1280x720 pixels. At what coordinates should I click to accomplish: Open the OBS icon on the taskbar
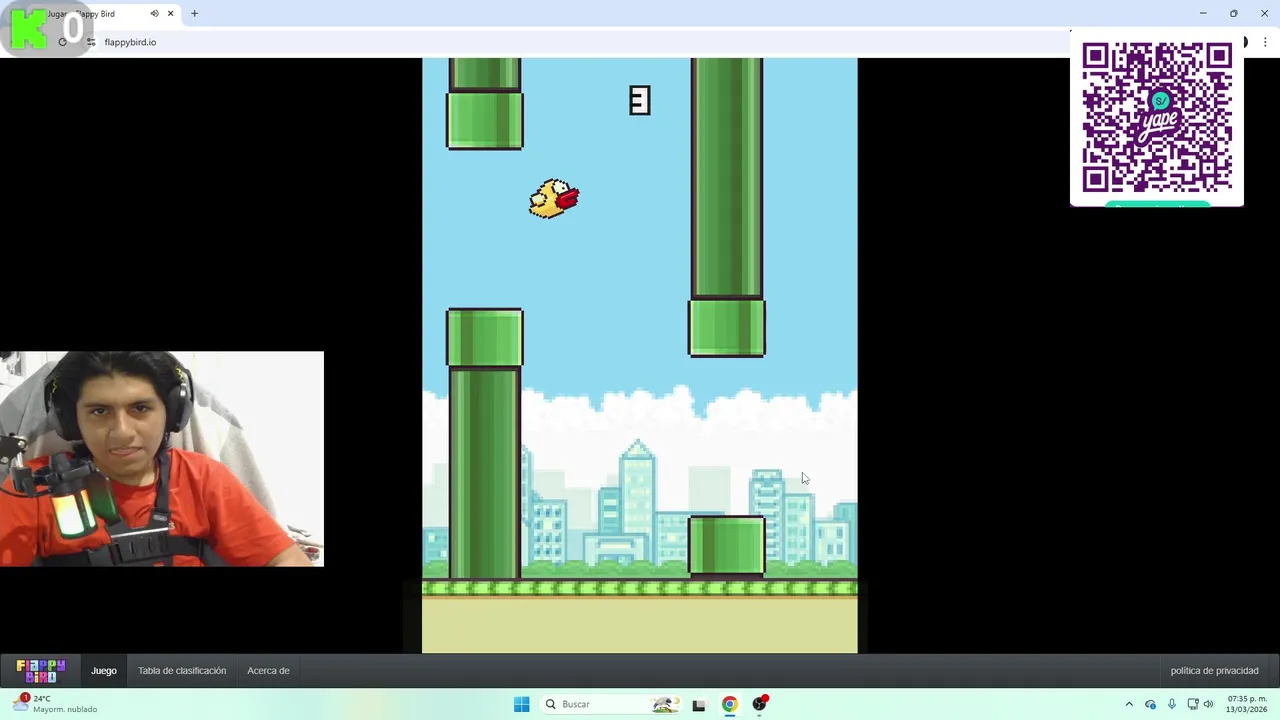(x=760, y=704)
